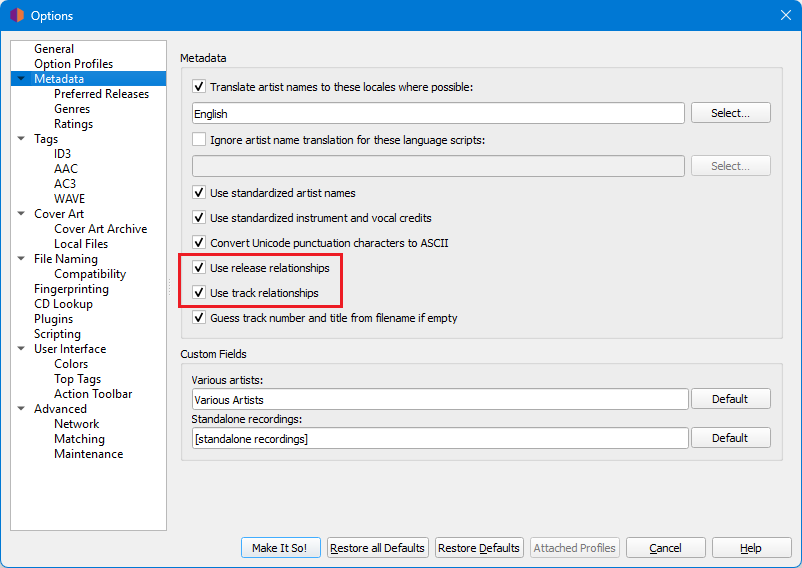Toggle 'Translate artist names to these locales' checkbox
The image size is (802, 568).
pyautogui.click(x=199, y=87)
